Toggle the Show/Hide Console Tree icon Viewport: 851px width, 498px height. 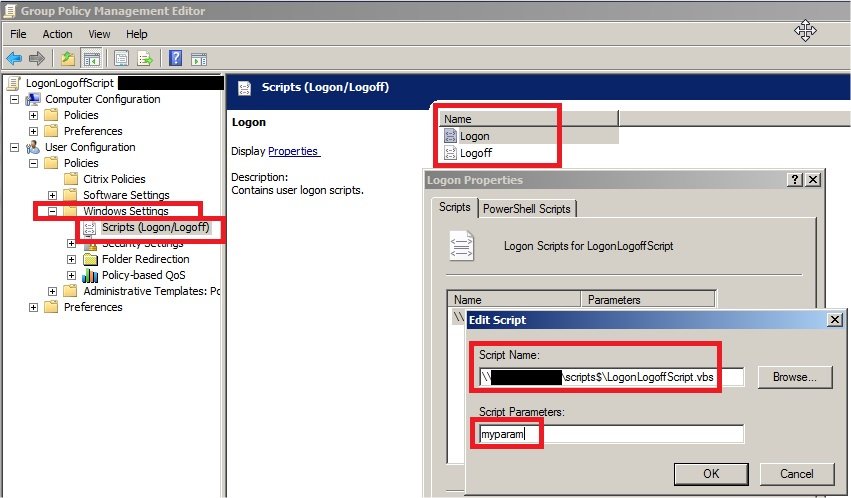pyautogui.click(x=91, y=58)
